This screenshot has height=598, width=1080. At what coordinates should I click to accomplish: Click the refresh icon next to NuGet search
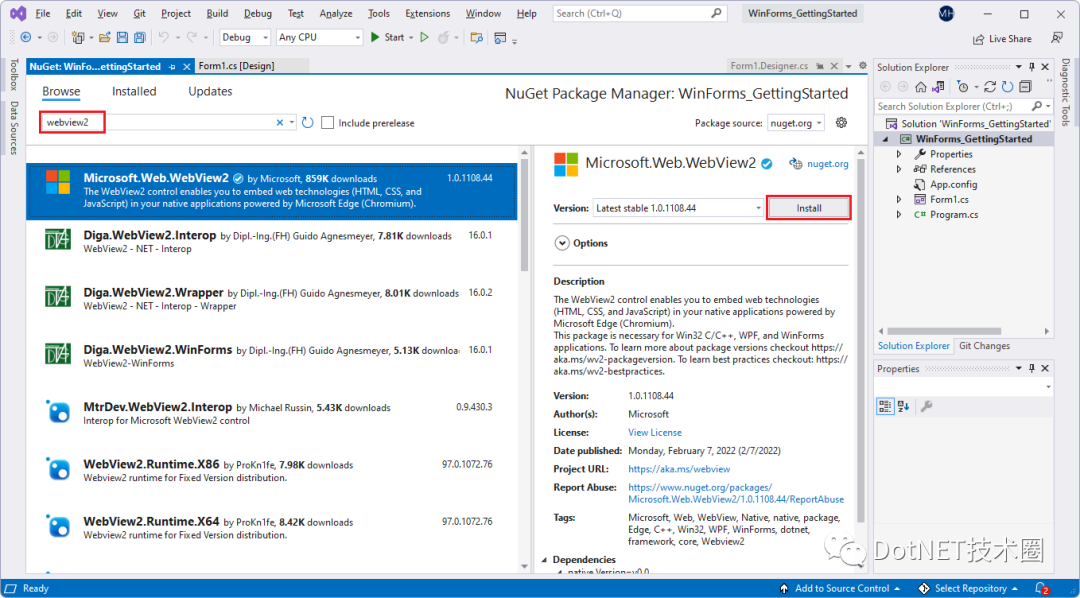point(308,123)
